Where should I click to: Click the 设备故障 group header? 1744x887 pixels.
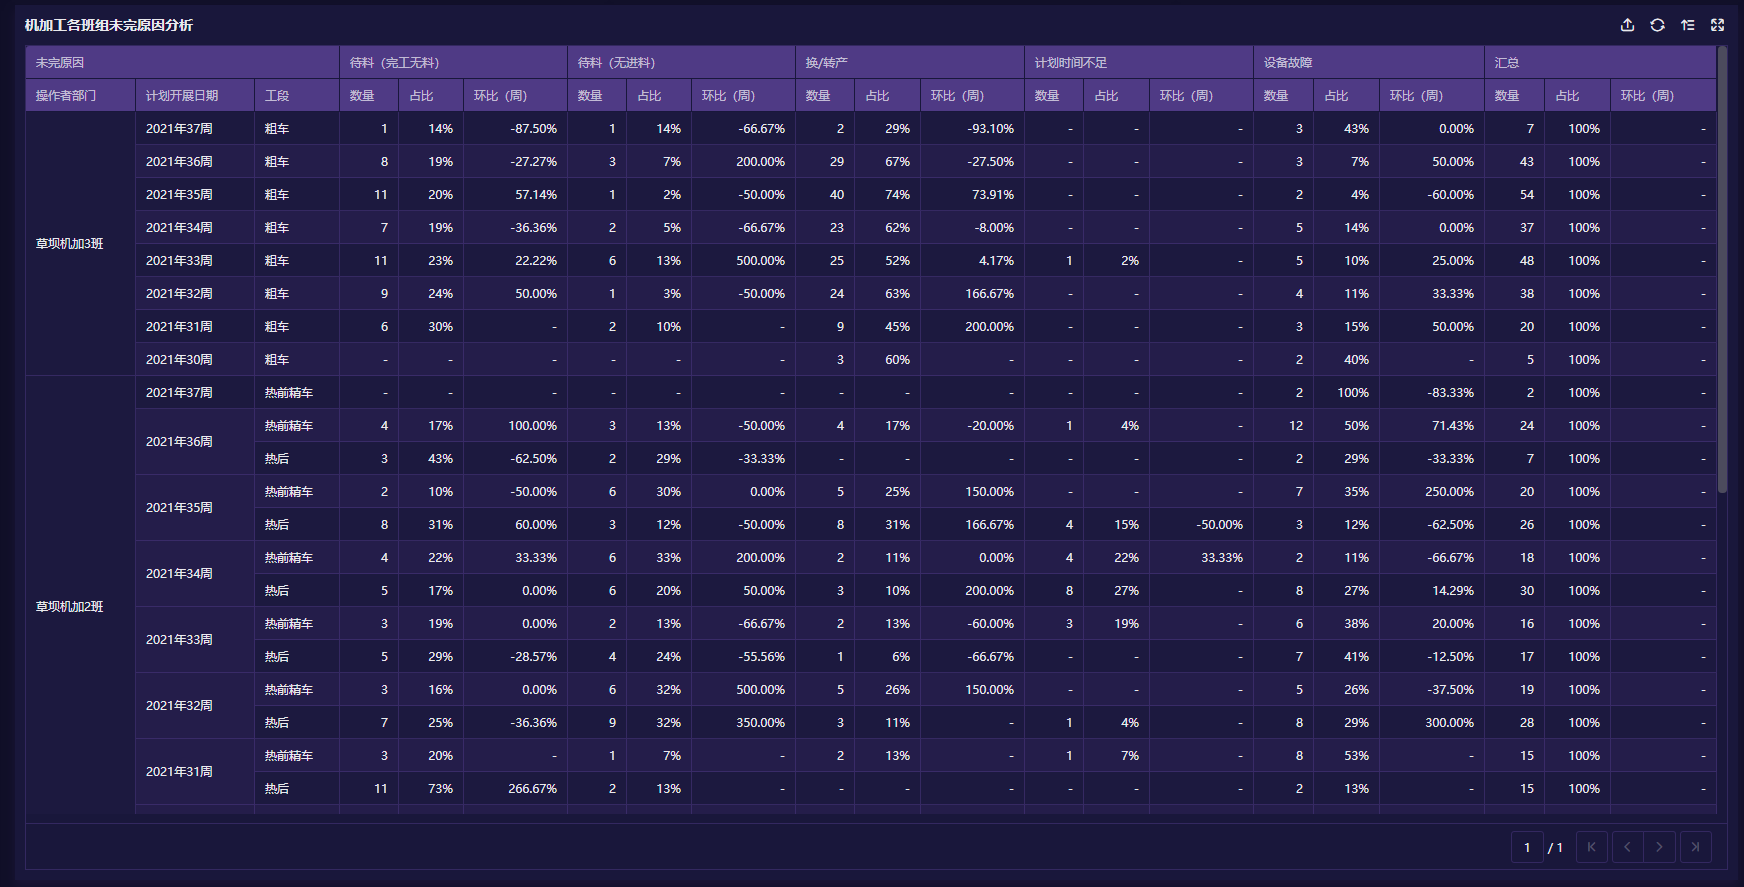click(x=1288, y=63)
